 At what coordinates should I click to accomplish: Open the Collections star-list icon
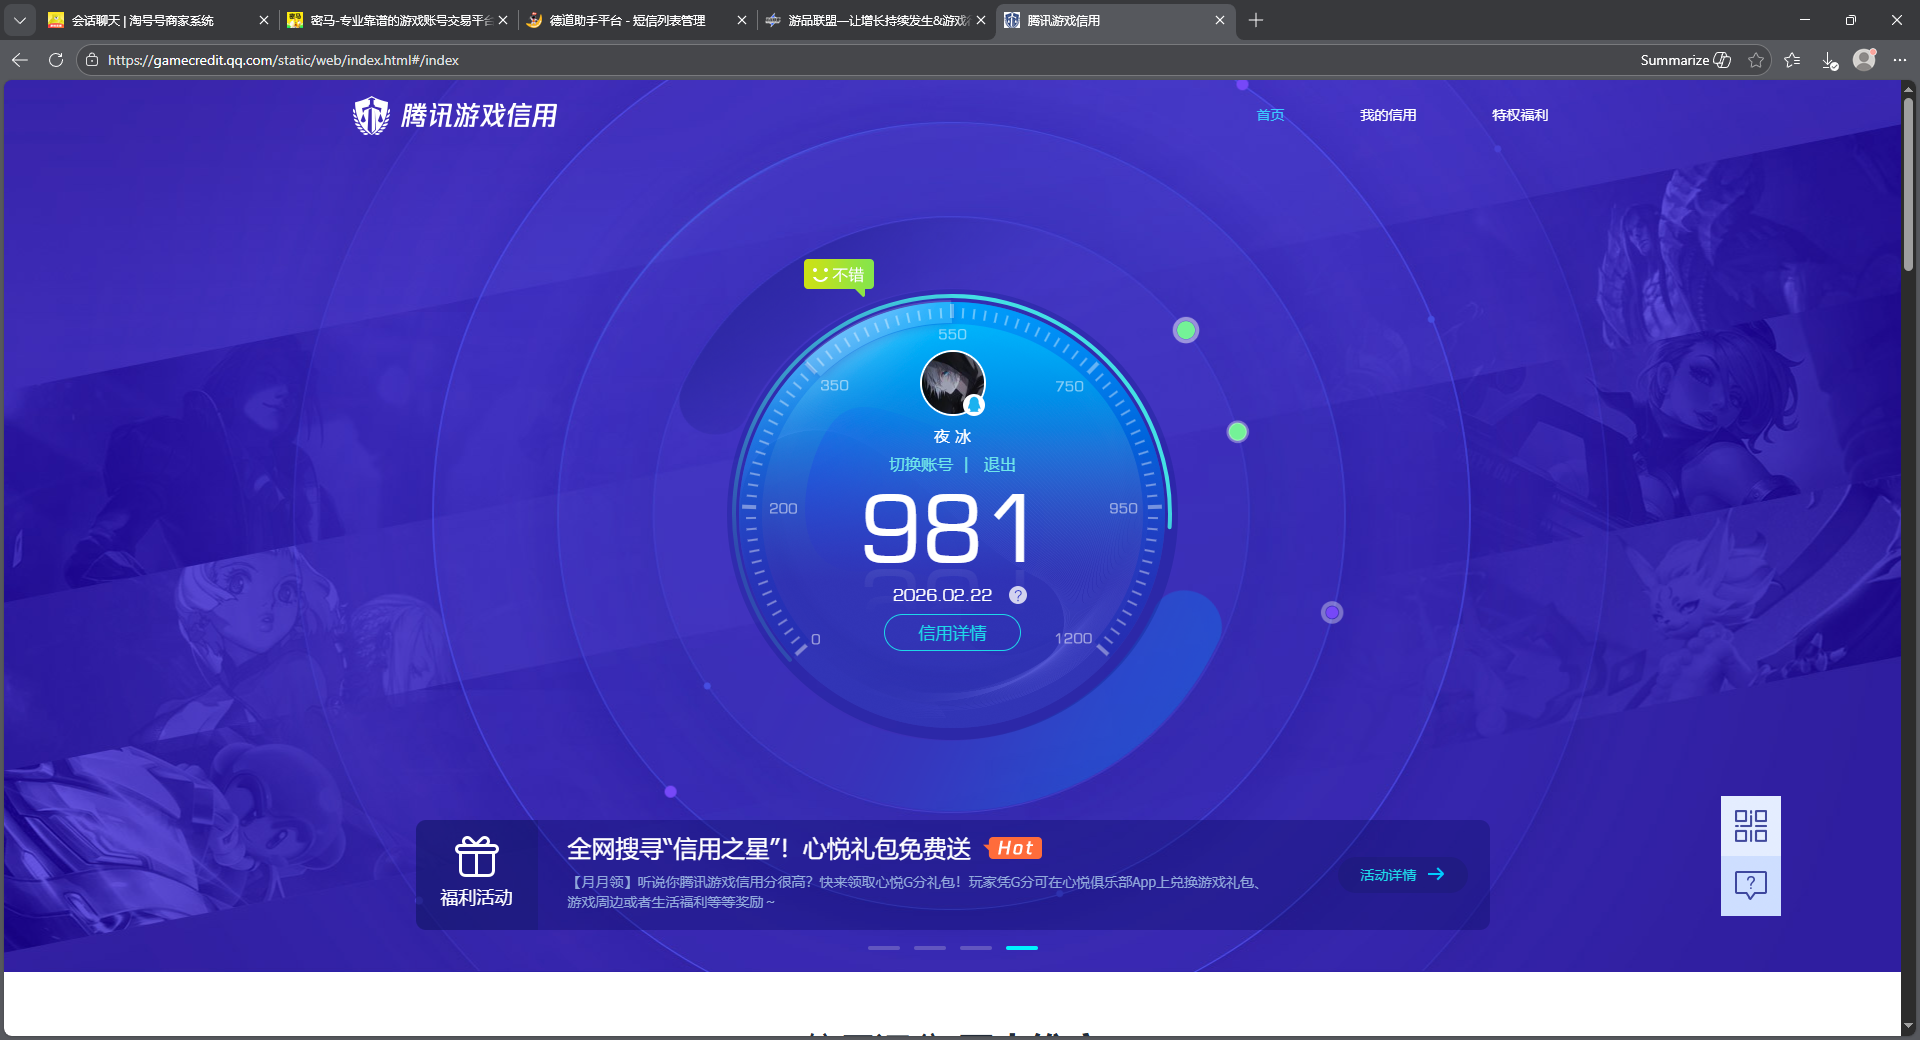[1793, 60]
